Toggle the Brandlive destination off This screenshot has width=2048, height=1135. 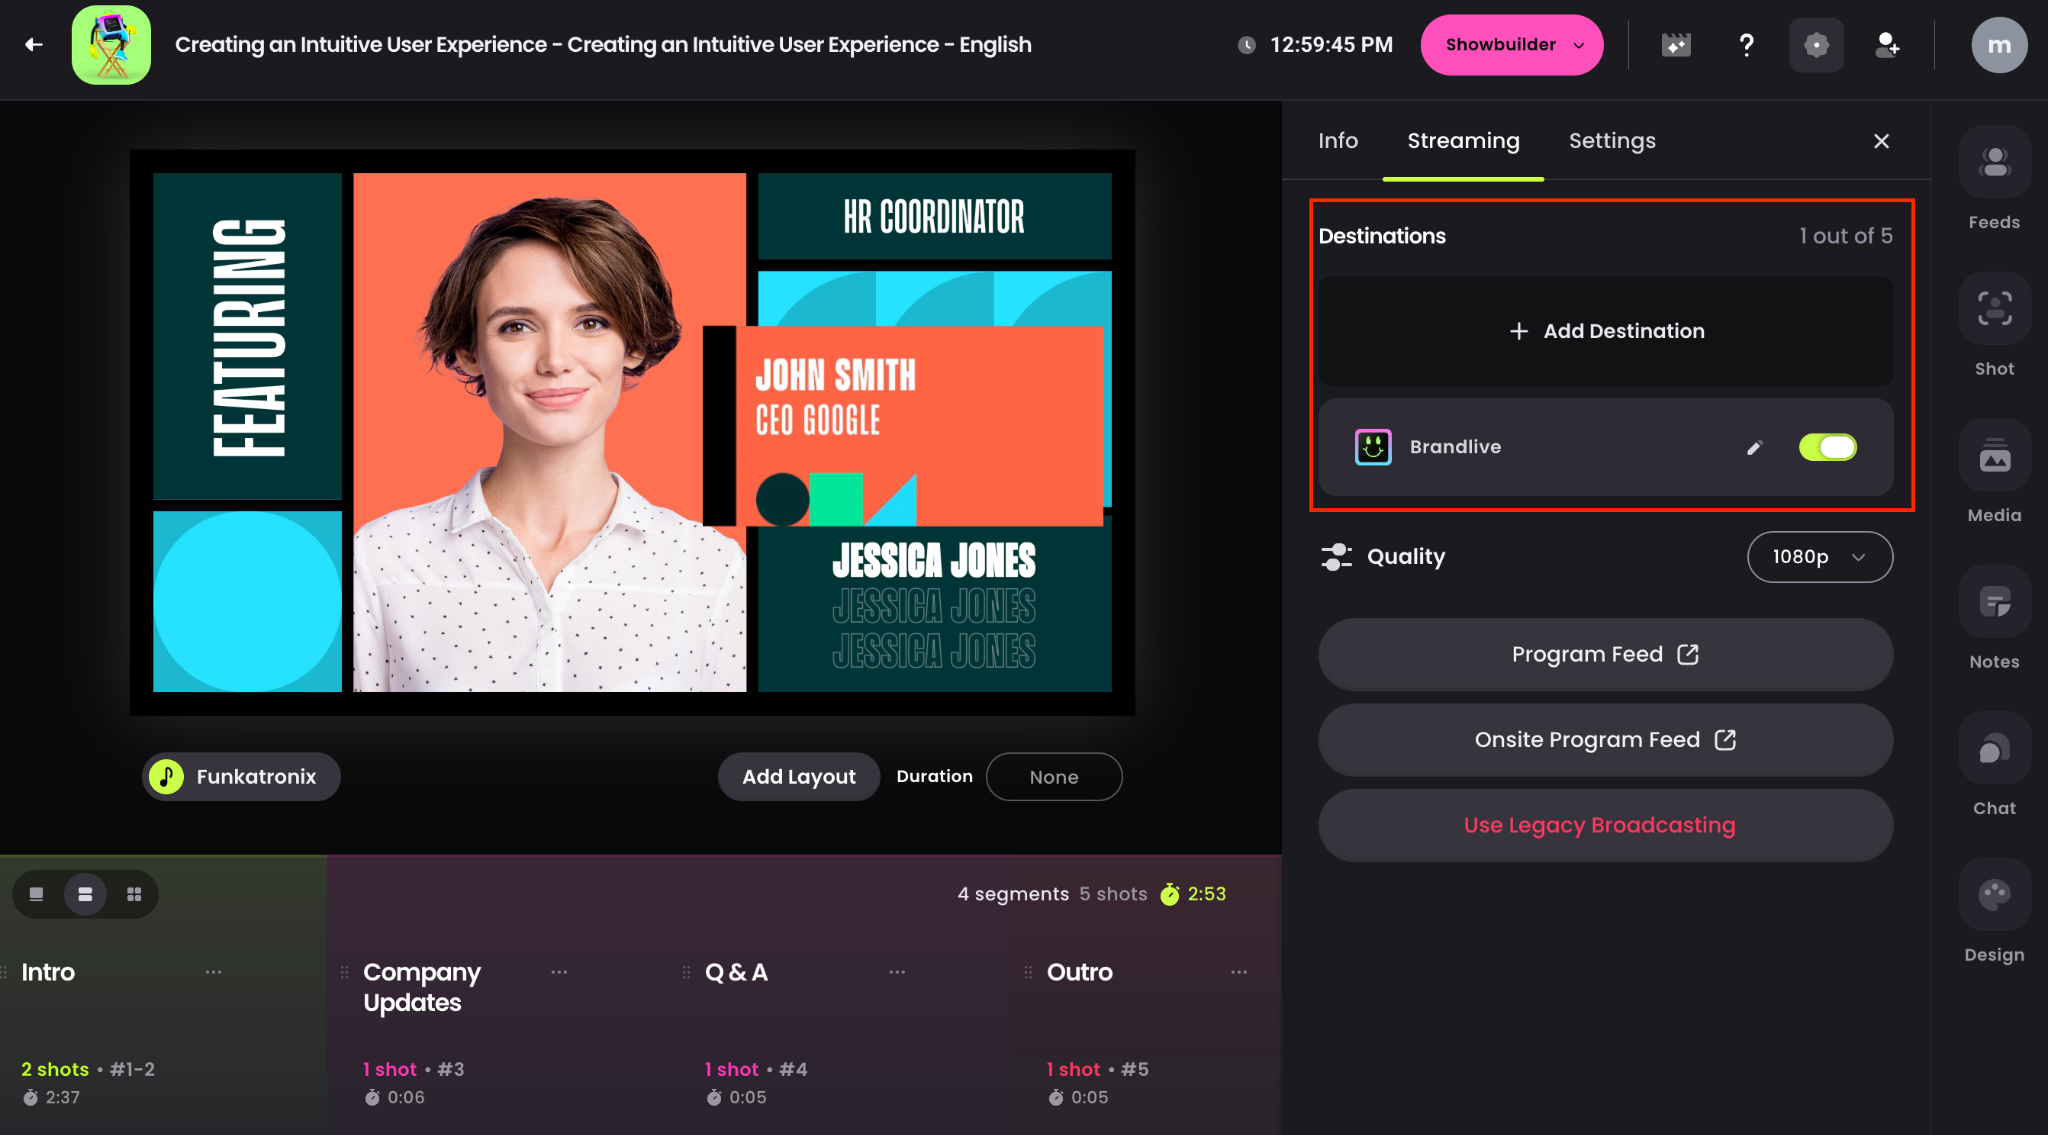click(1827, 447)
